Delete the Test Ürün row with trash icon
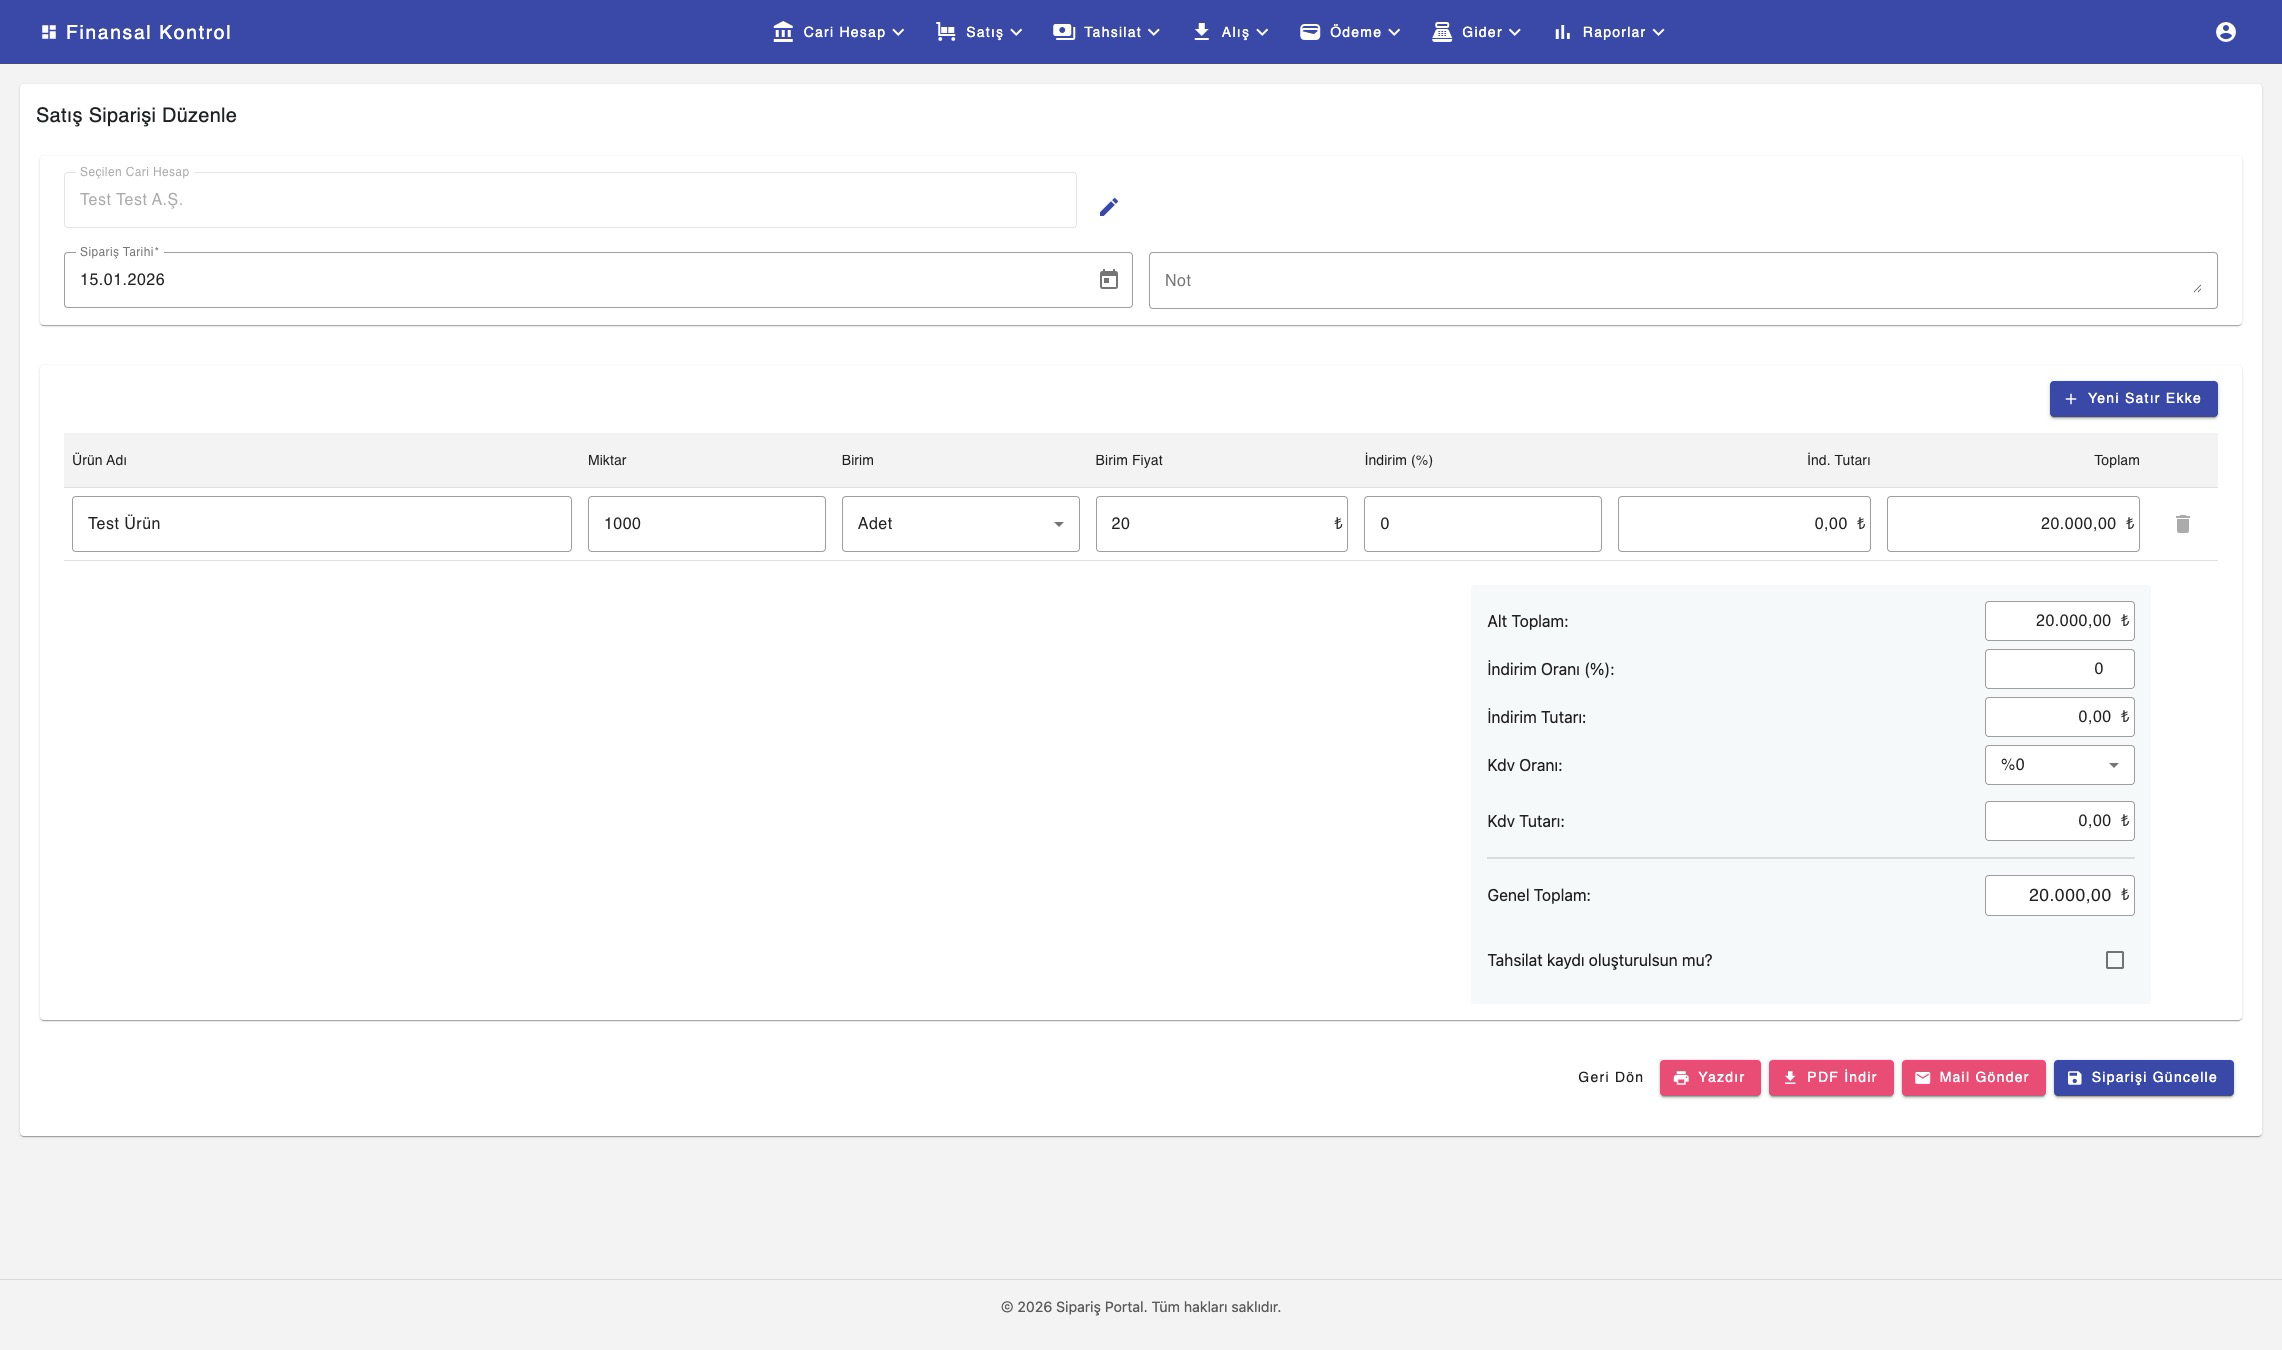 (x=2182, y=524)
